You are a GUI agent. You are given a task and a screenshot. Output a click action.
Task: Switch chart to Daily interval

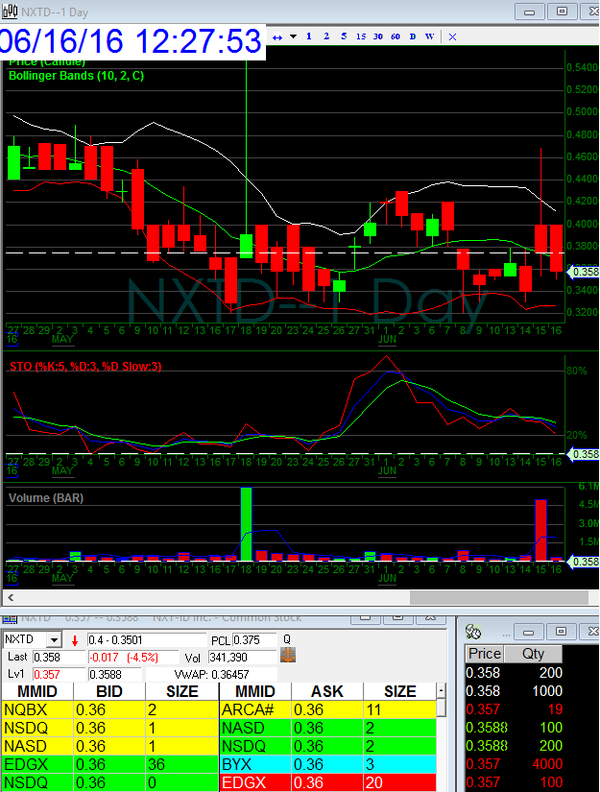click(413, 36)
